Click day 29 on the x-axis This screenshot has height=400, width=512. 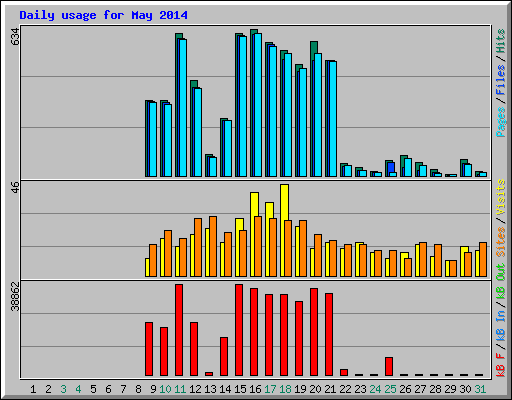coord(450,389)
